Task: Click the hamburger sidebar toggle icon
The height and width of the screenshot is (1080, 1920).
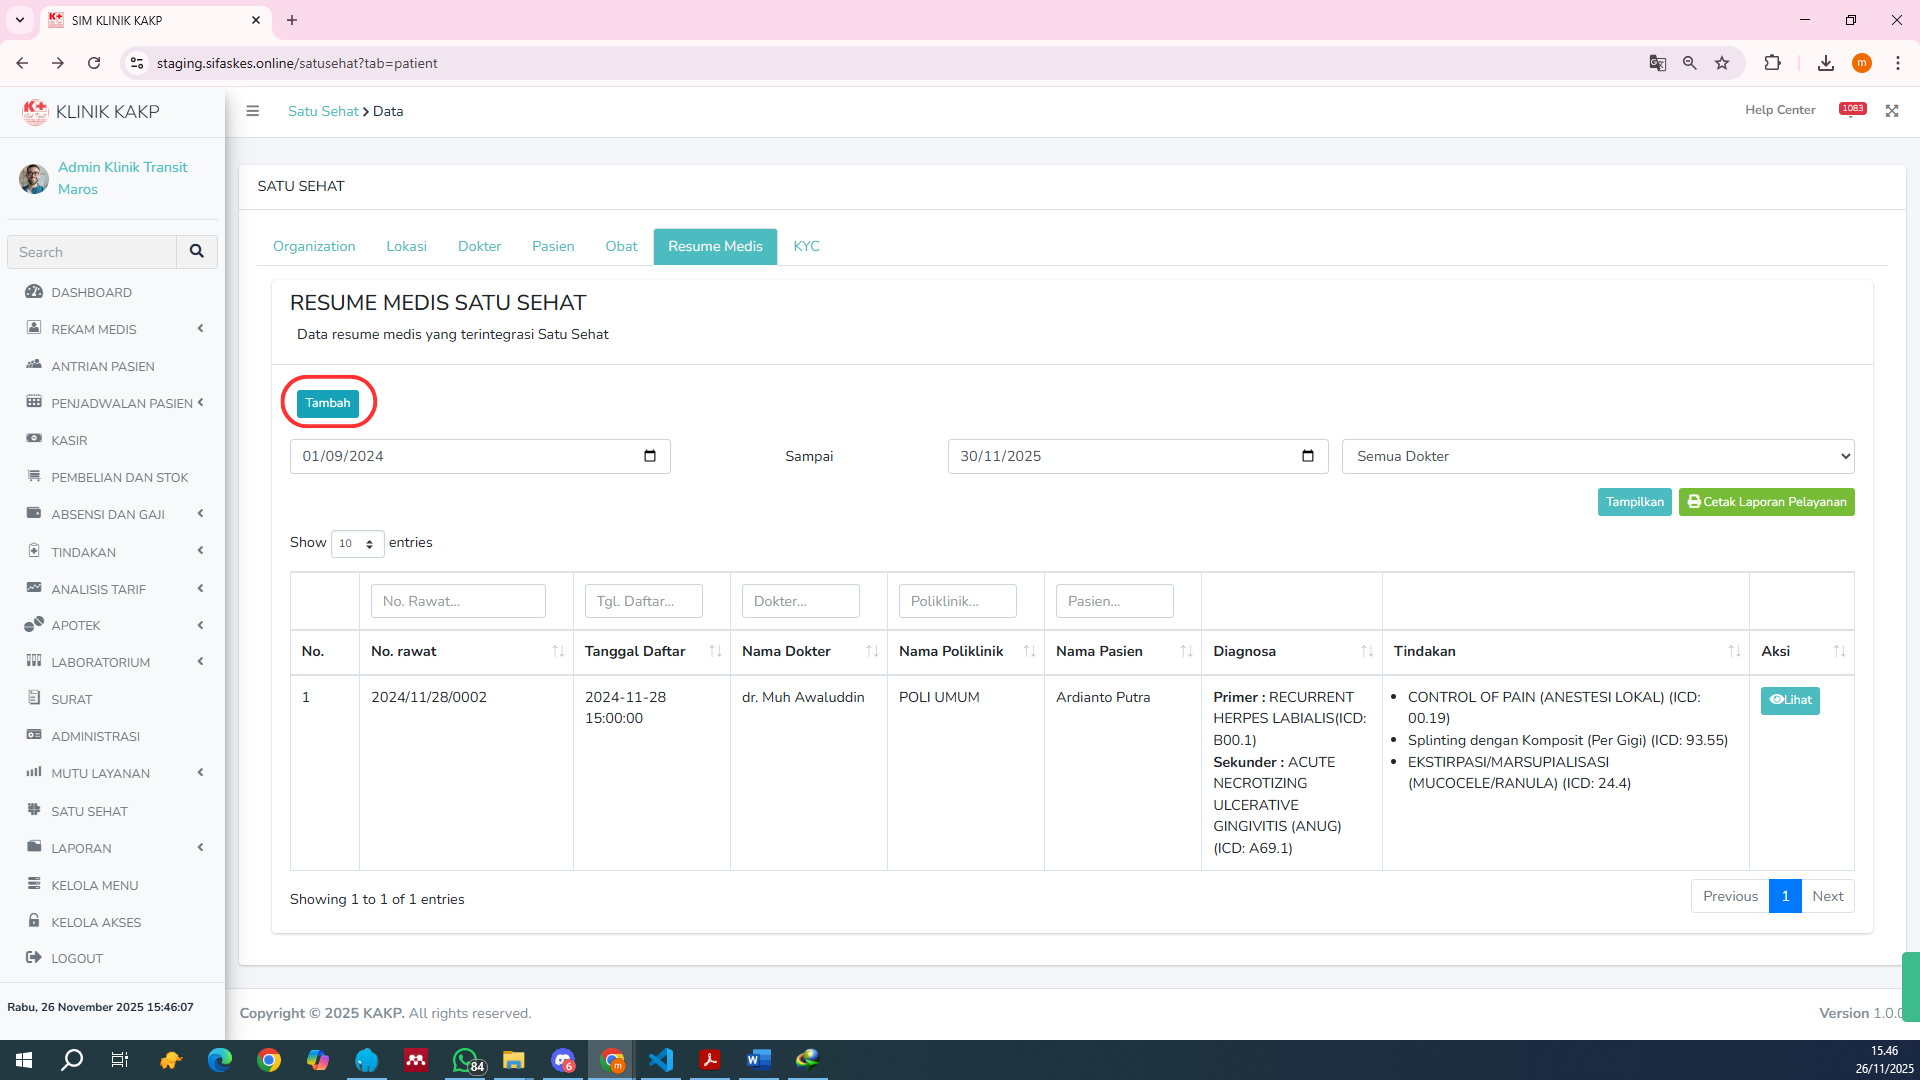Action: pos(252,111)
